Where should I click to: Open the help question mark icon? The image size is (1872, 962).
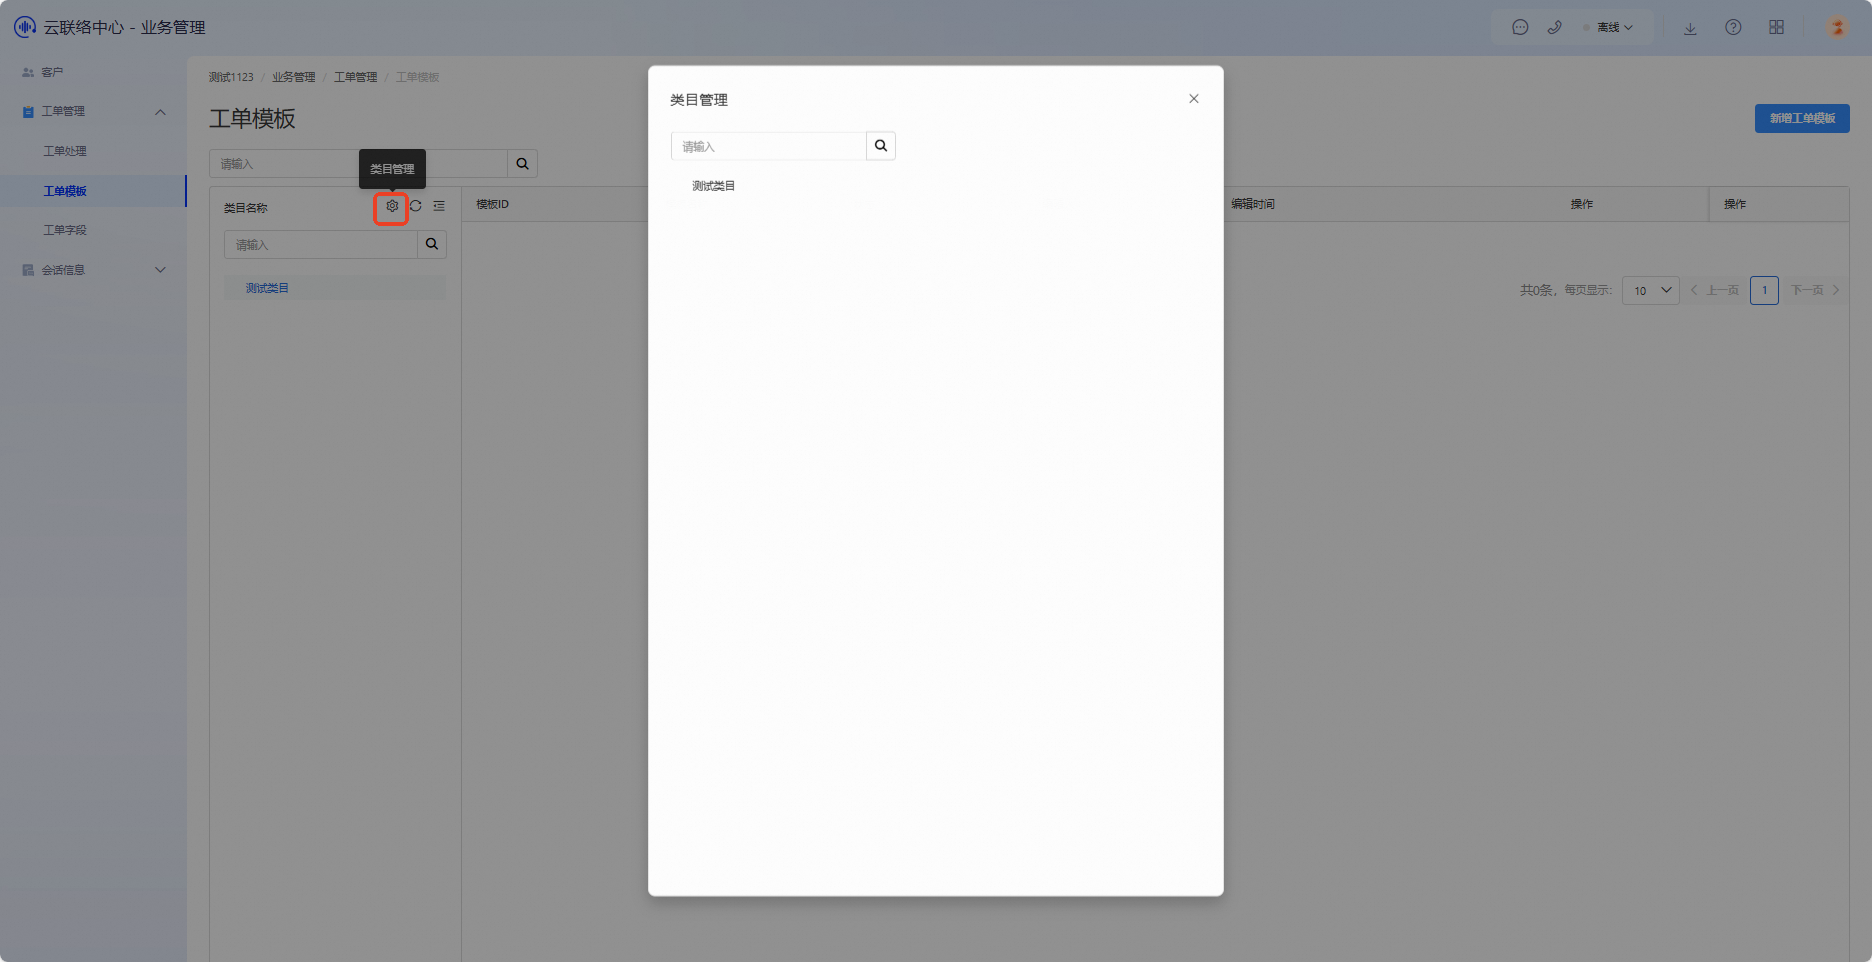(x=1733, y=28)
